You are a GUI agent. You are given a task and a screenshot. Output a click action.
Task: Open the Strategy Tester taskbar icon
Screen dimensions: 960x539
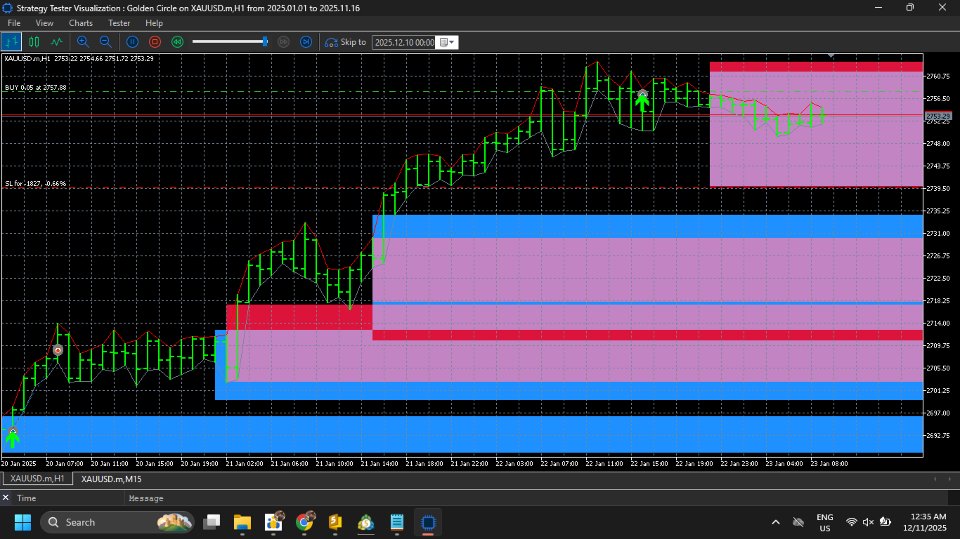coord(428,522)
